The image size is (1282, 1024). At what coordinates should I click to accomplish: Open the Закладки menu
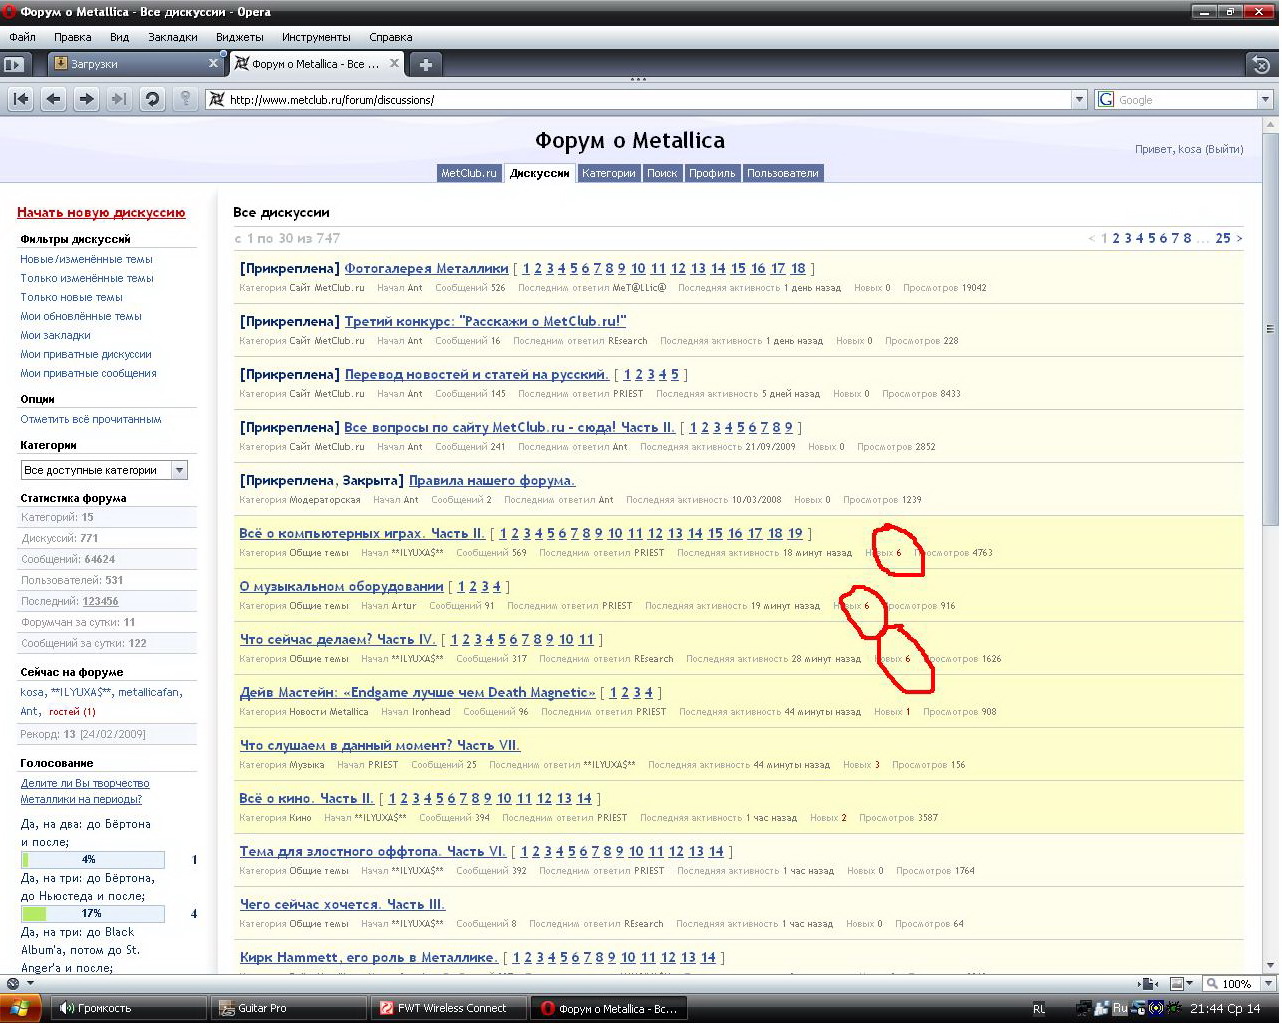172,37
